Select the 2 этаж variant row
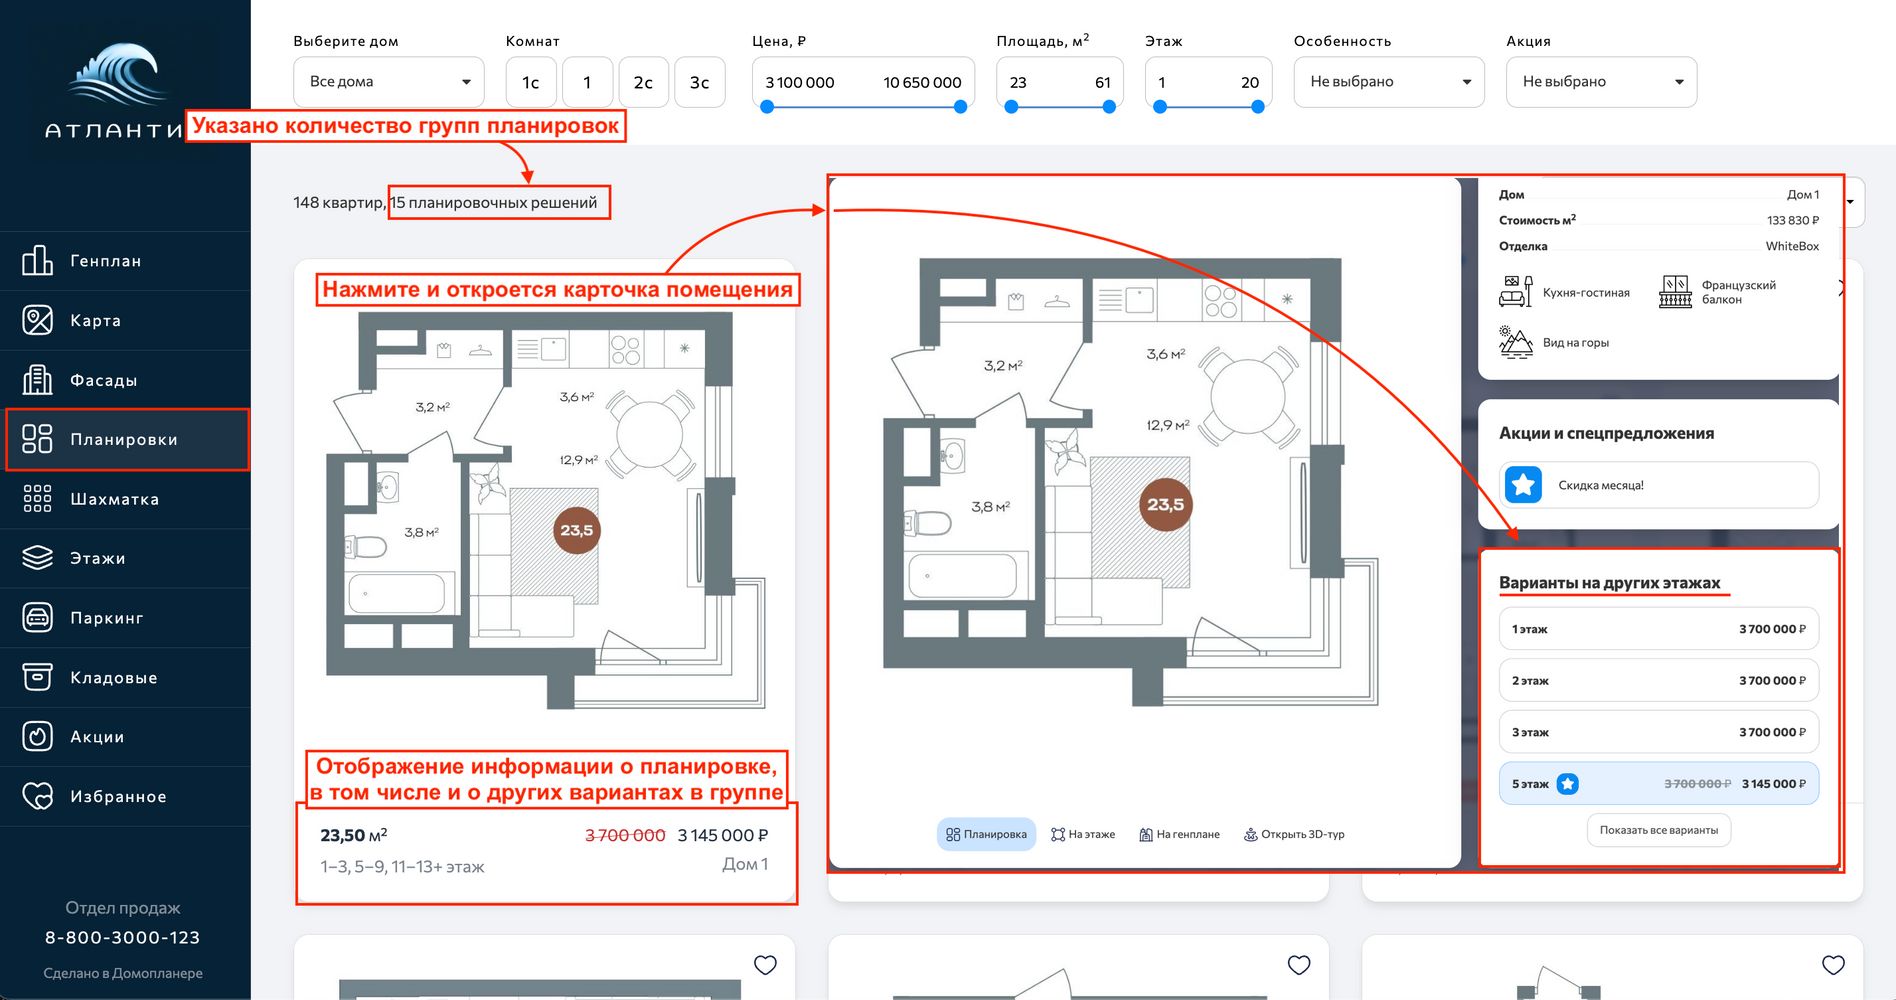This screenshot has height=1000, width=1896. pyautogui.click(x=1659, y=680)
